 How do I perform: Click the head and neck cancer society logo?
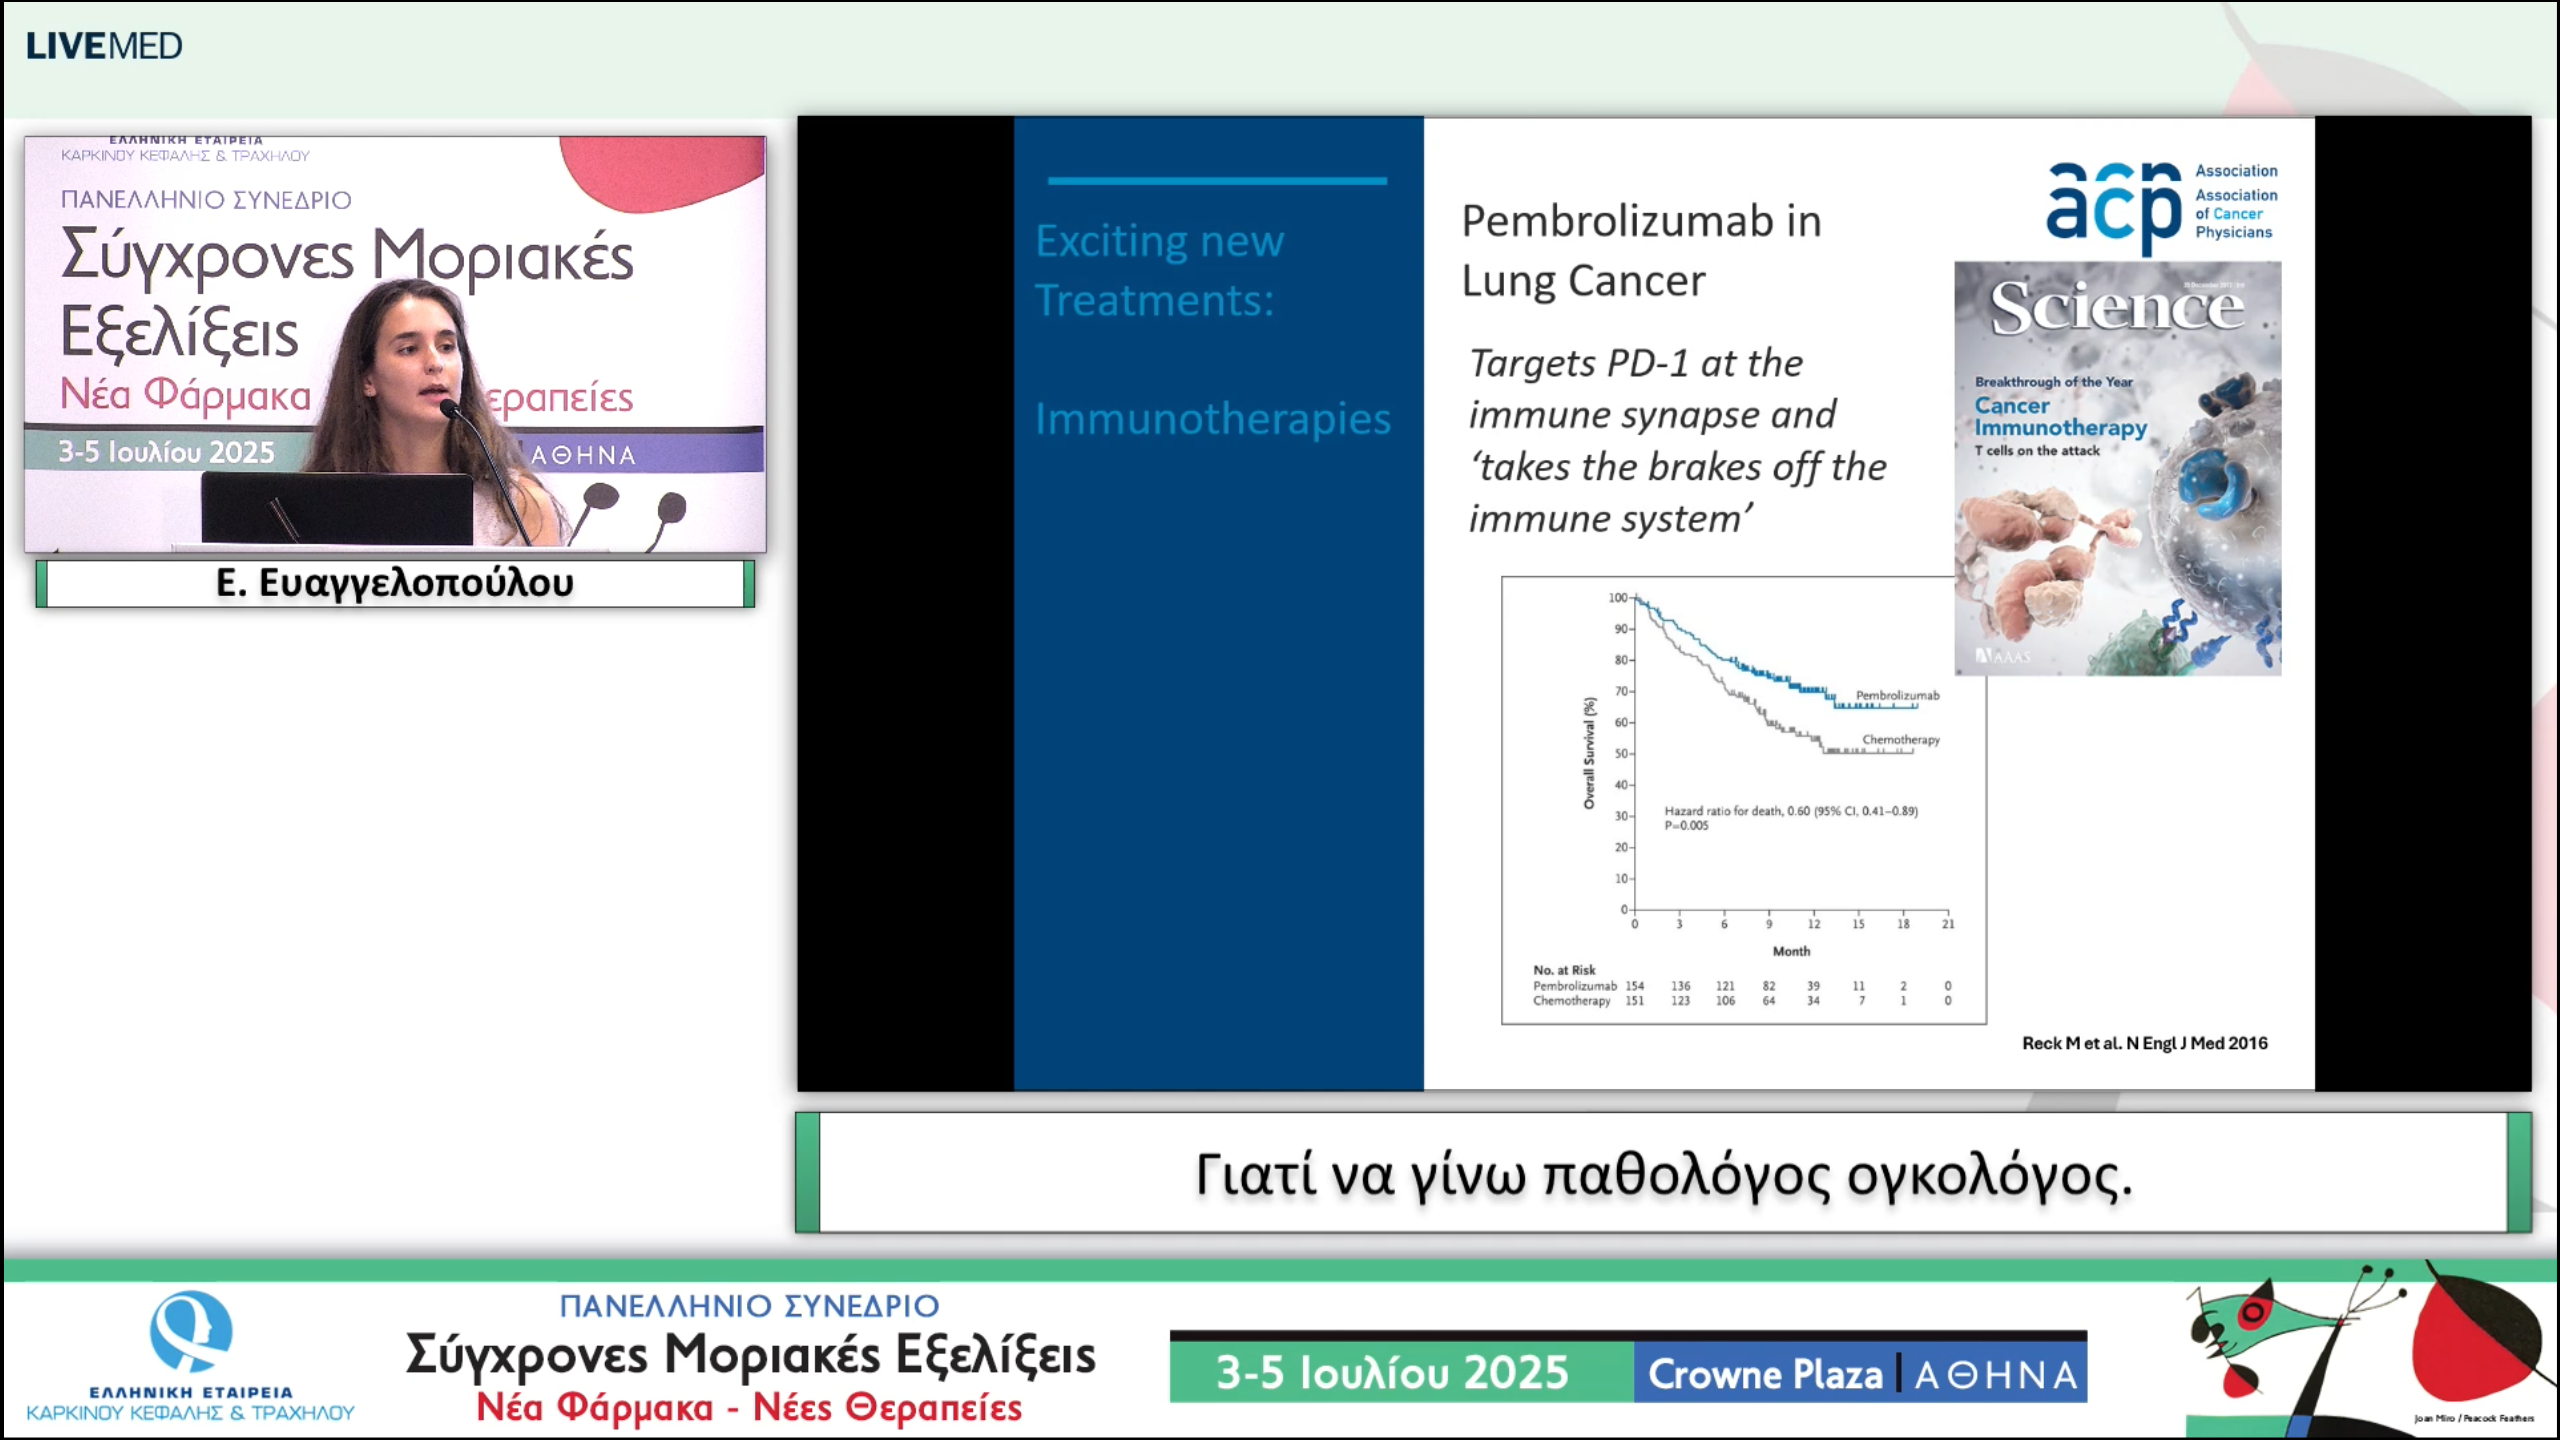click(190, 1355)
